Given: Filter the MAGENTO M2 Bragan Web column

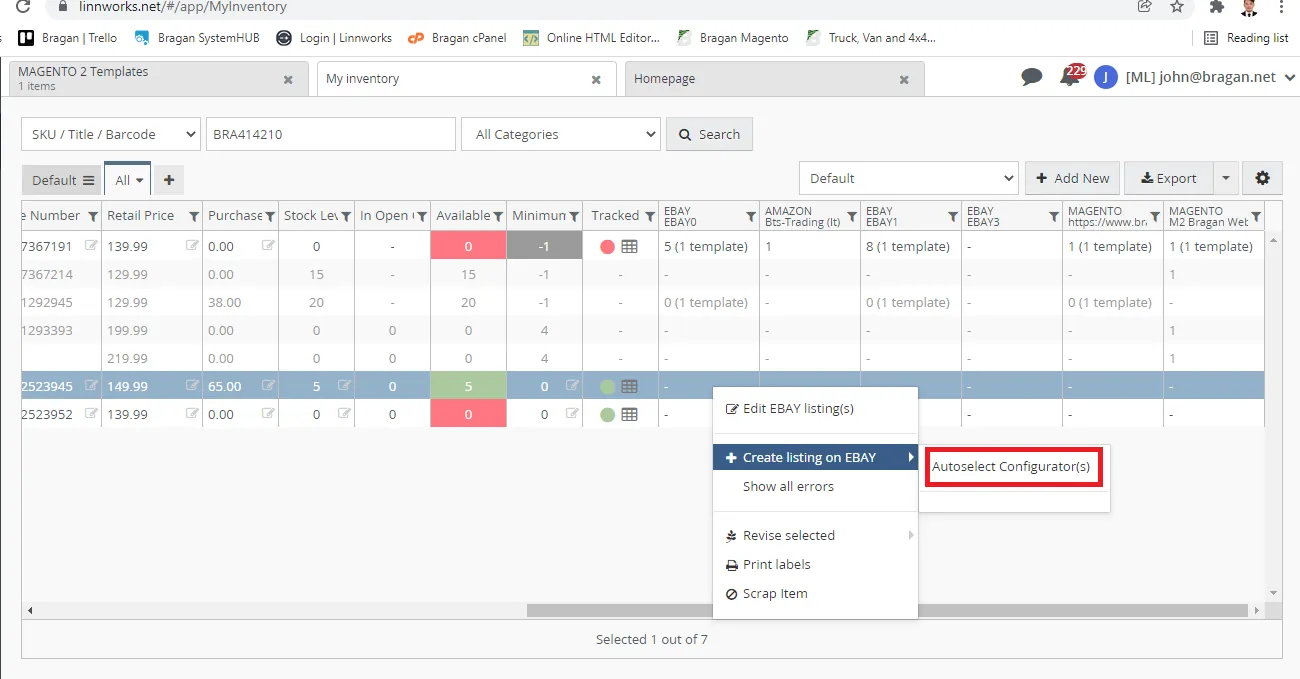Looking at the screenshot, I should point(1256,216).
